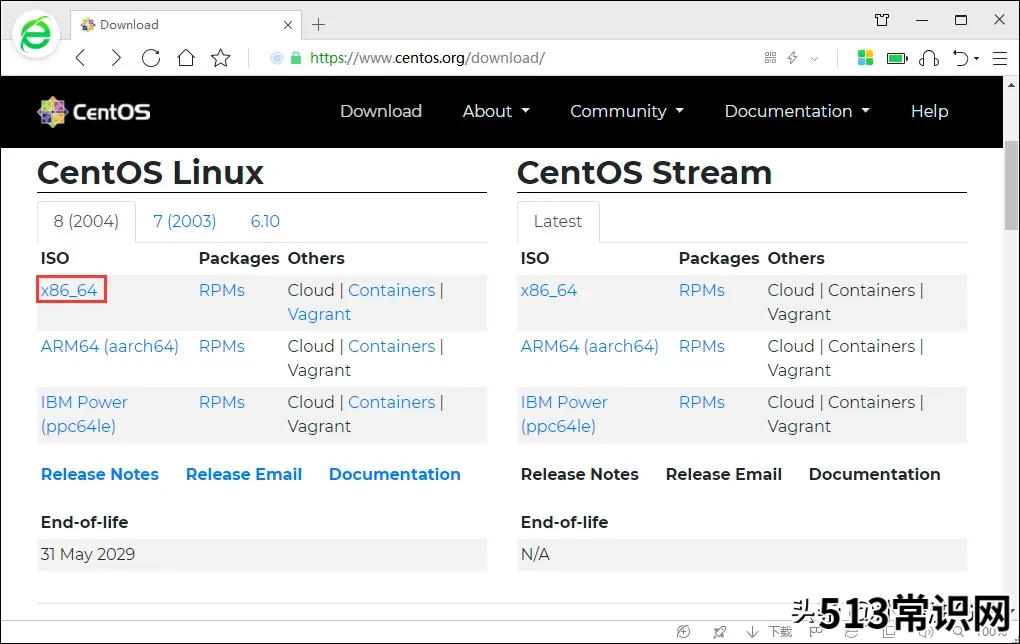Click ARM64 (aarch64) link under CentOS Stream
The height and width of the screenshot is (644, 1020).
[589, 346]
